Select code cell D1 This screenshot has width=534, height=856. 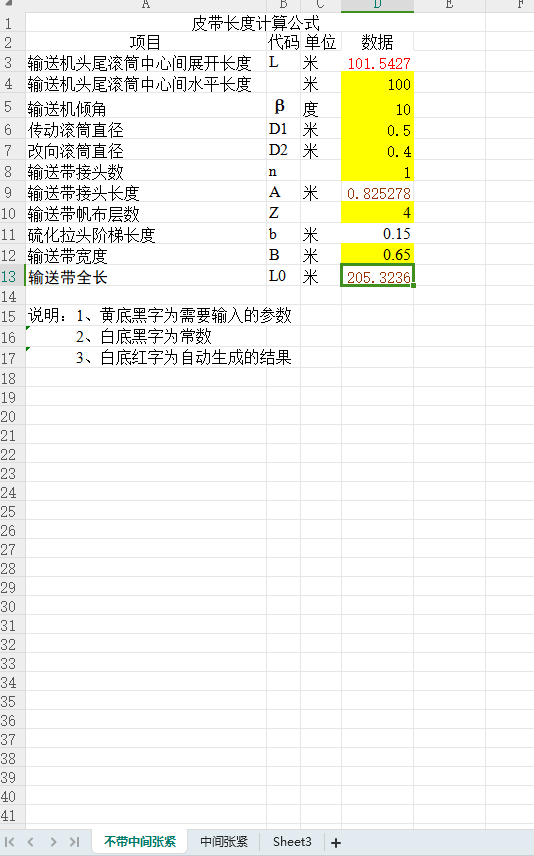283,129
